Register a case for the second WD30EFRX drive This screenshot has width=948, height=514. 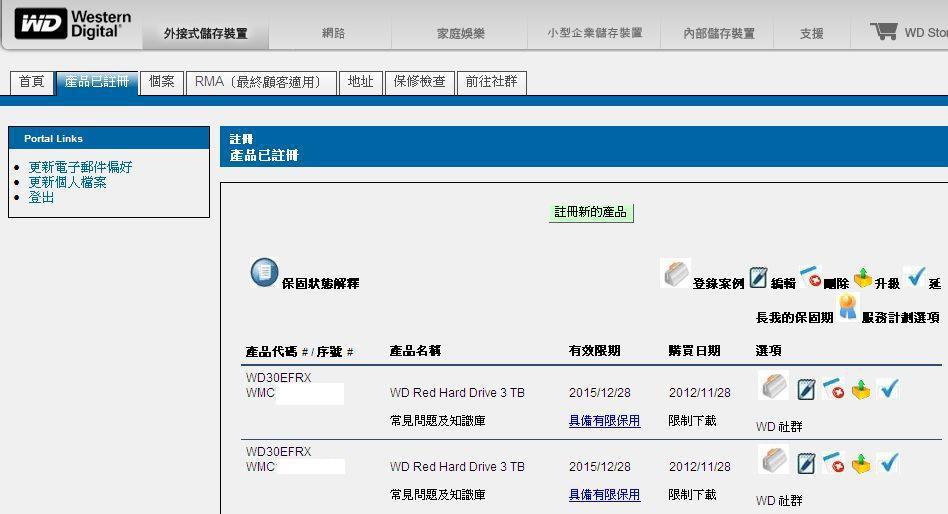(x=773, y=461)
